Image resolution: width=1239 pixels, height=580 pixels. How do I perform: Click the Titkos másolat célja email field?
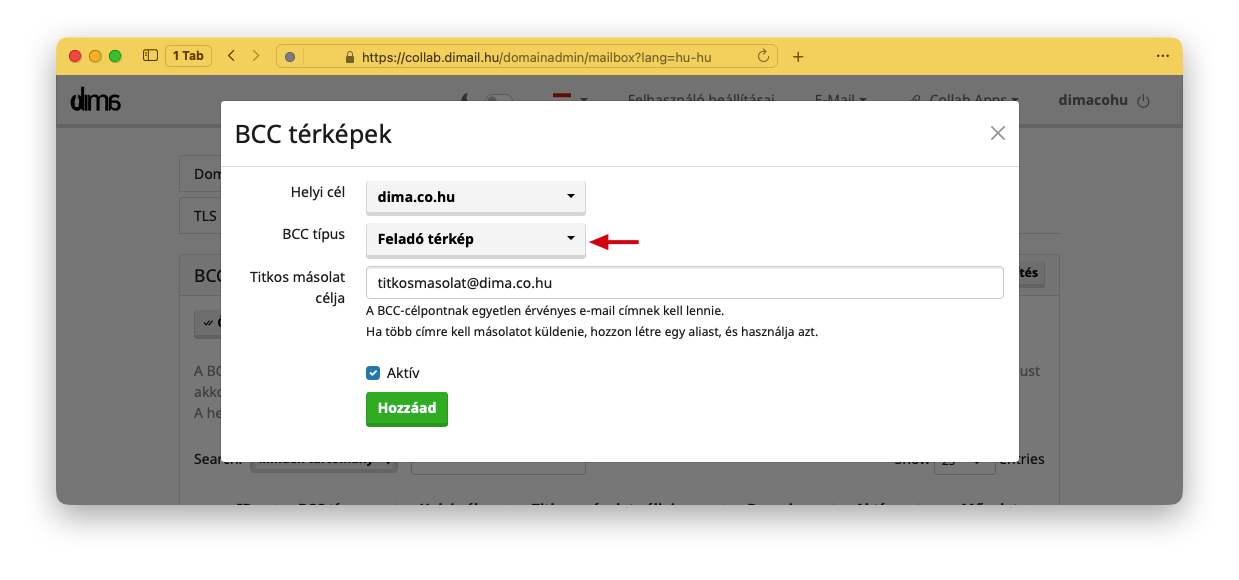(684, 283)
